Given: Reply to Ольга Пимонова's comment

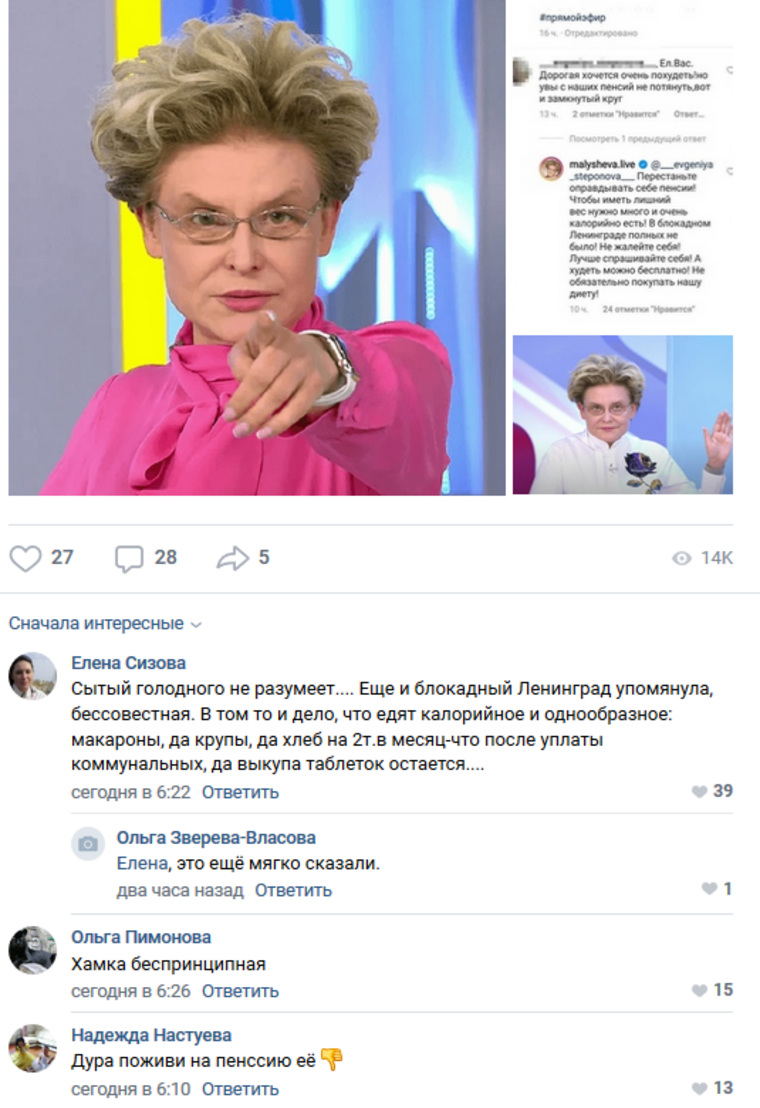Looking at the screenshot, I should pos(240,991).
